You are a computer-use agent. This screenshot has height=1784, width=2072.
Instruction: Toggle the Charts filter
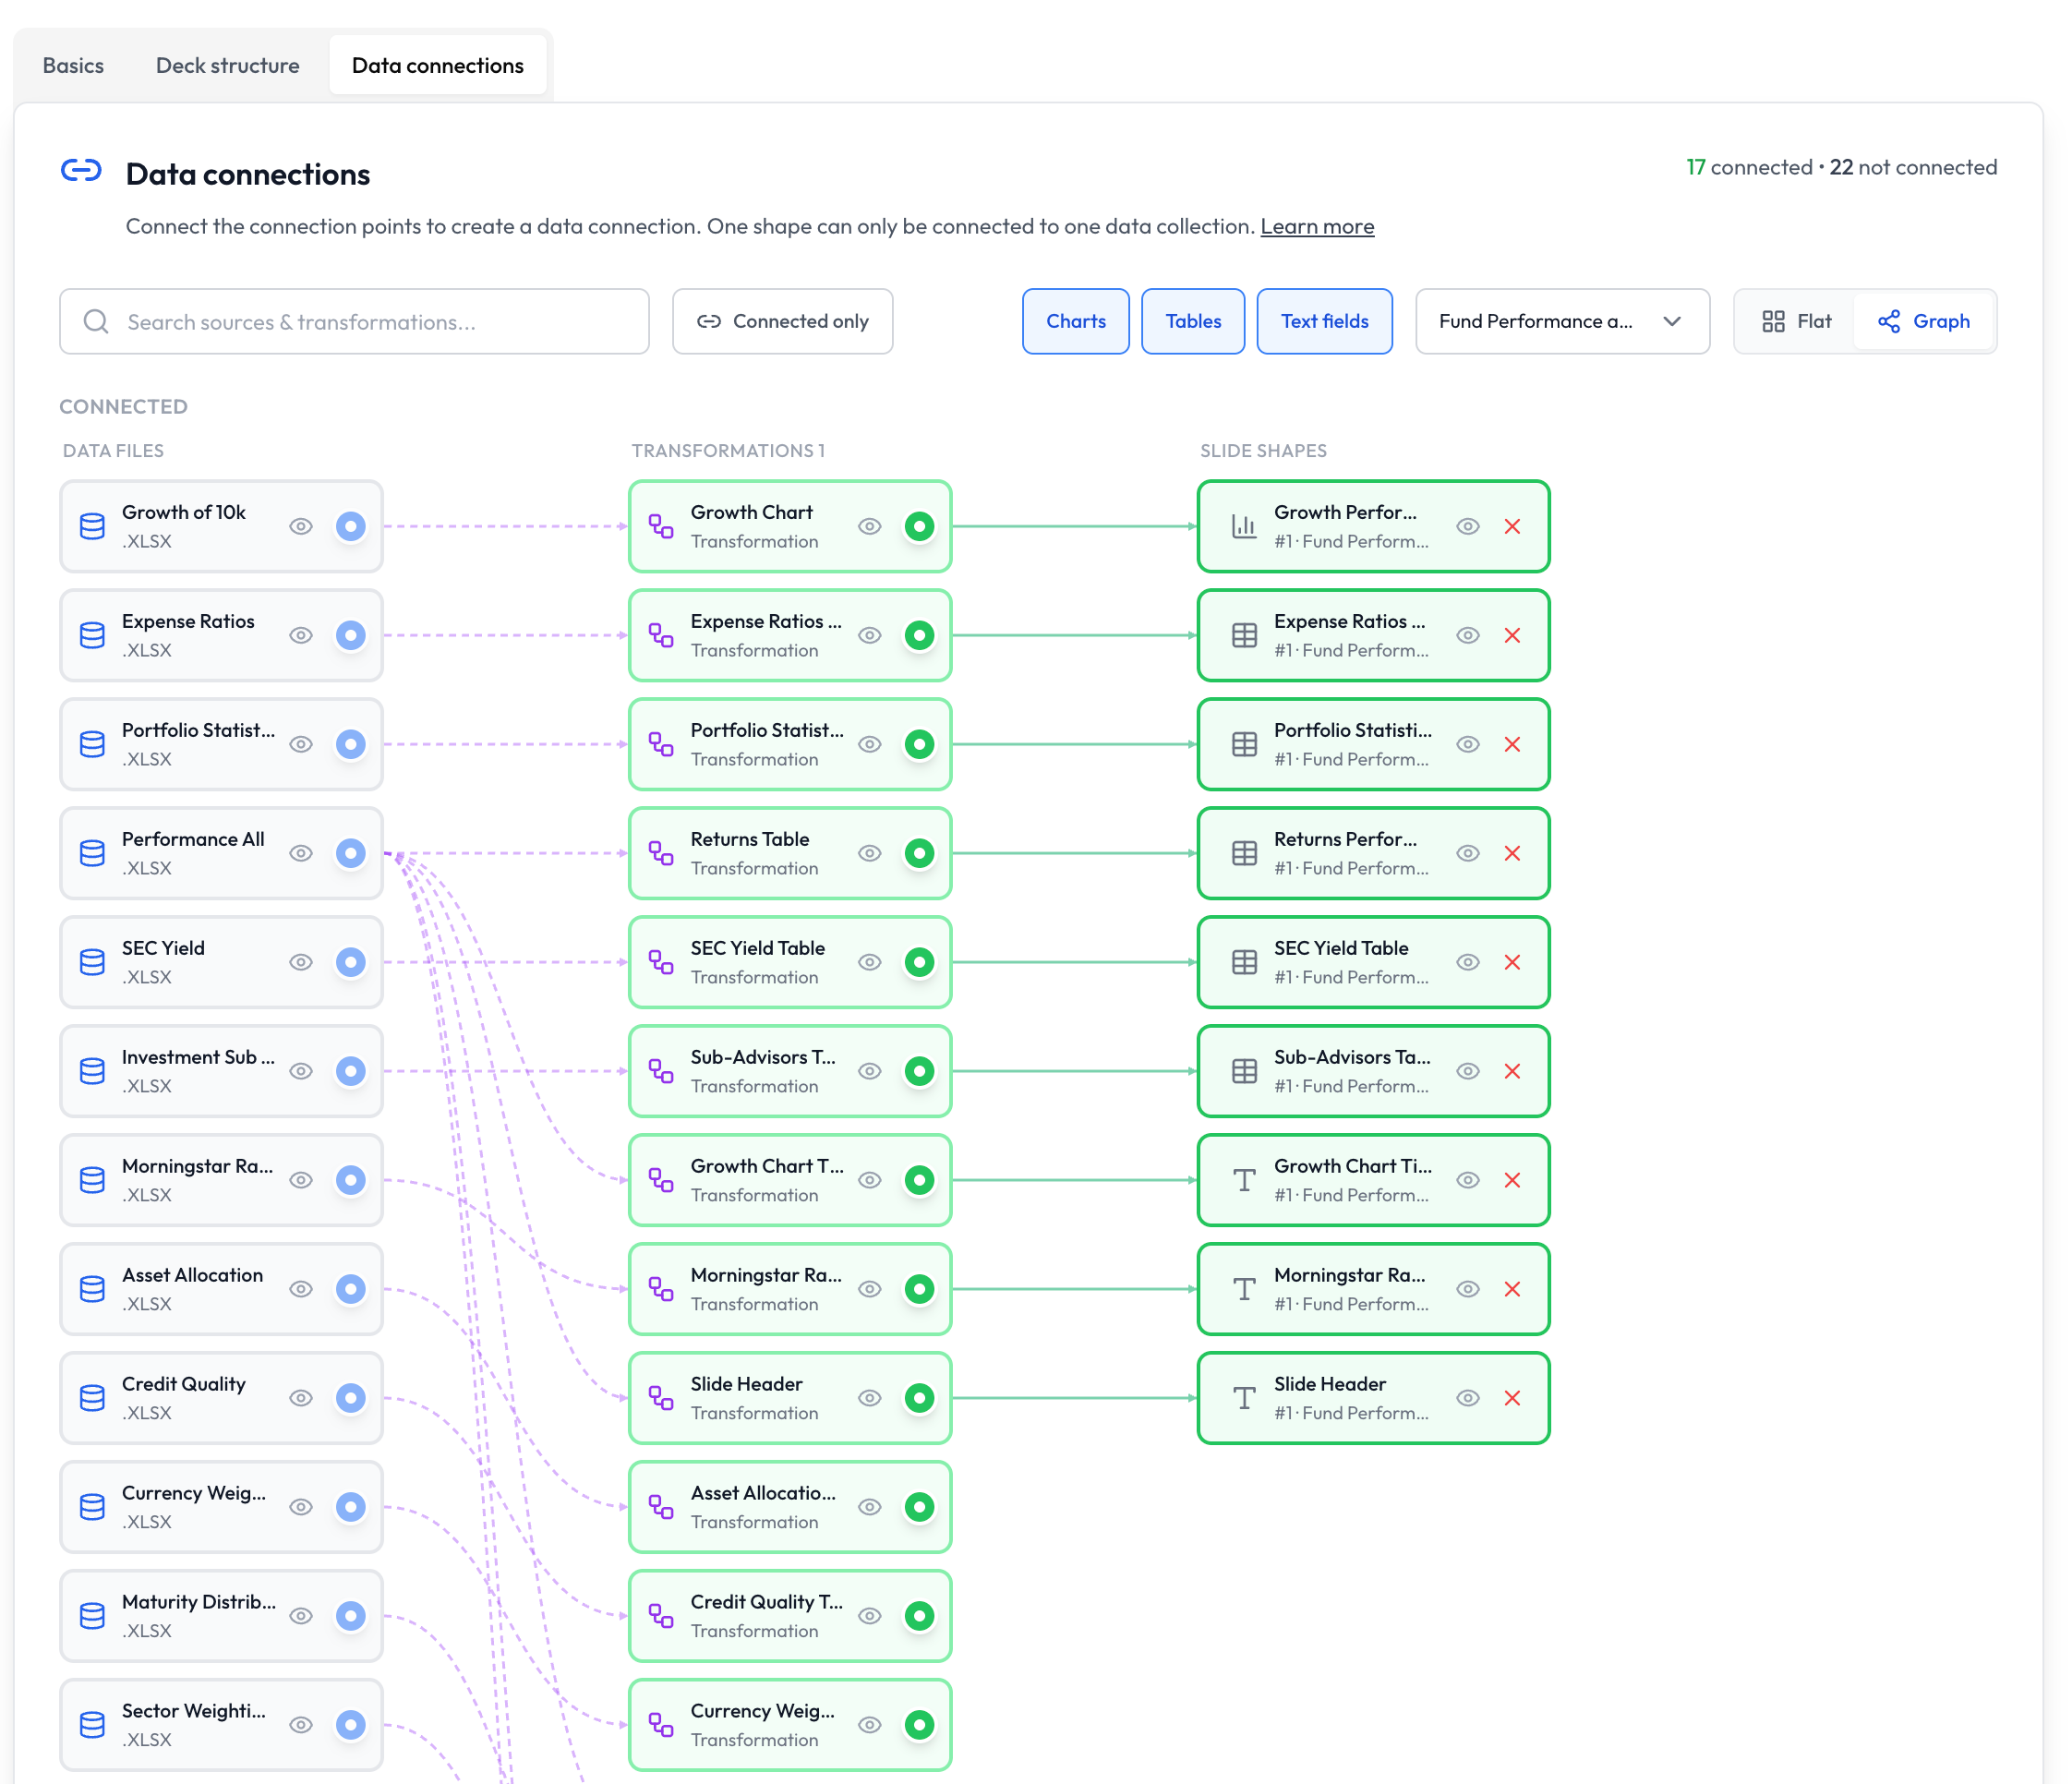tap(1076, 321)
